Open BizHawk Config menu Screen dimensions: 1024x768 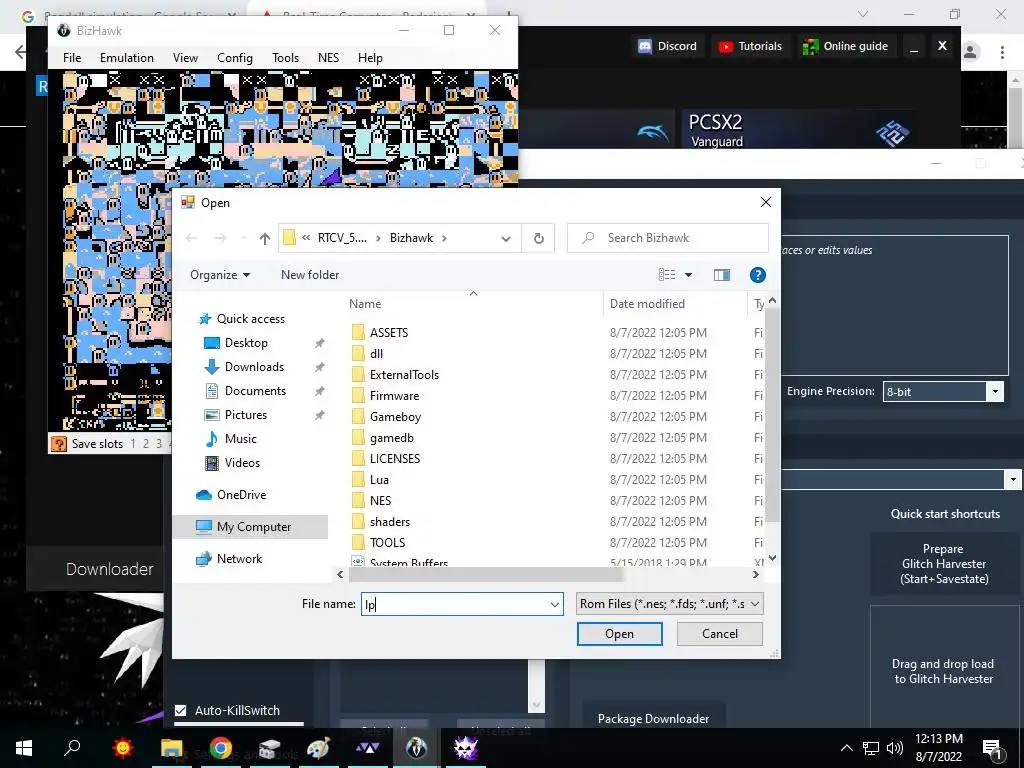tap(234, 58)
